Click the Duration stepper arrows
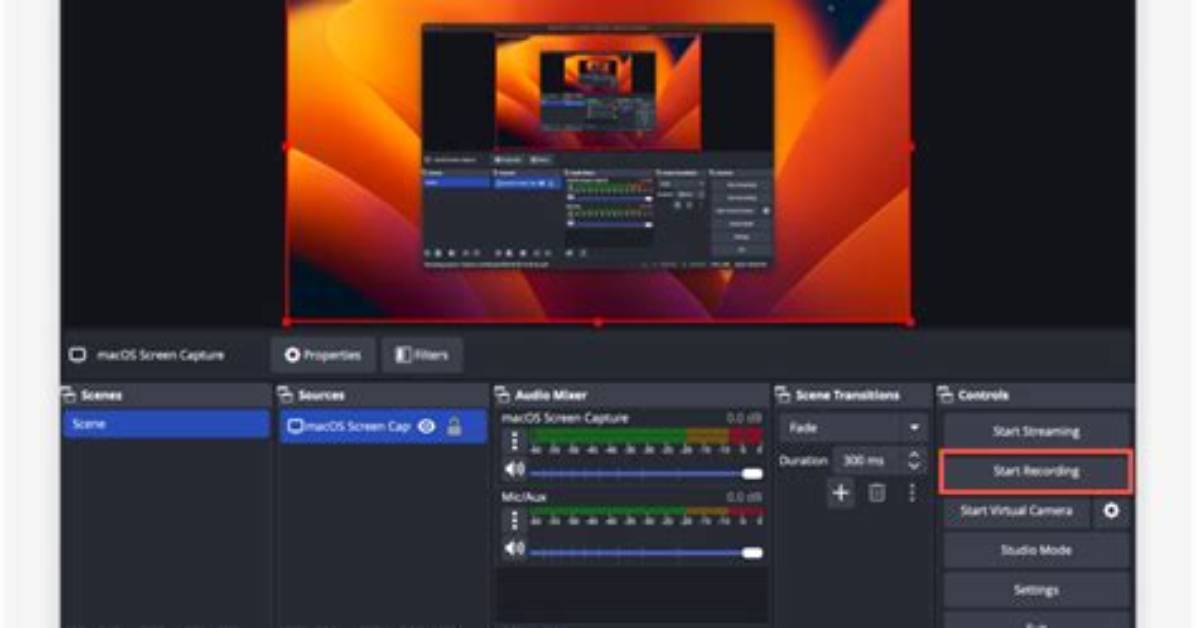 point(914,460)
